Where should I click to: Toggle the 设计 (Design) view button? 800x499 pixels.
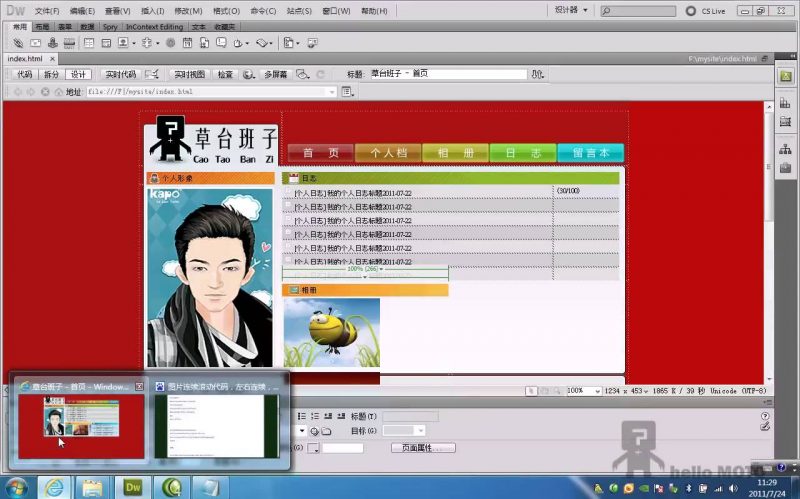79,74
